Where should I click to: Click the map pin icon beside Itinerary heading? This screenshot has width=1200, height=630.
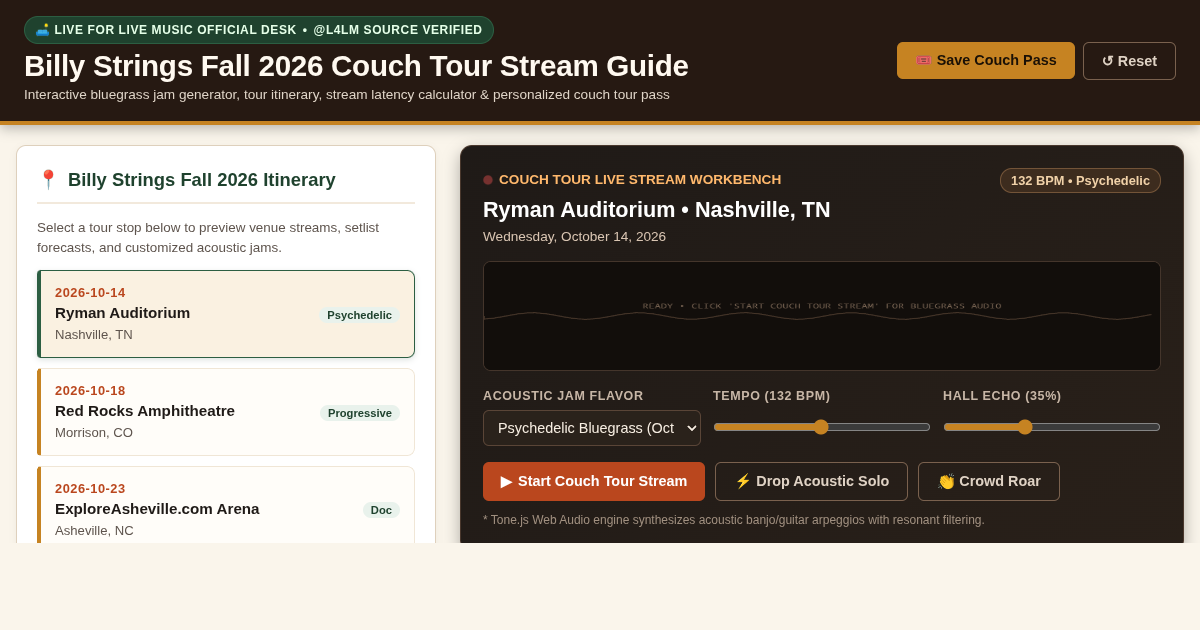[x=48, y=180]
